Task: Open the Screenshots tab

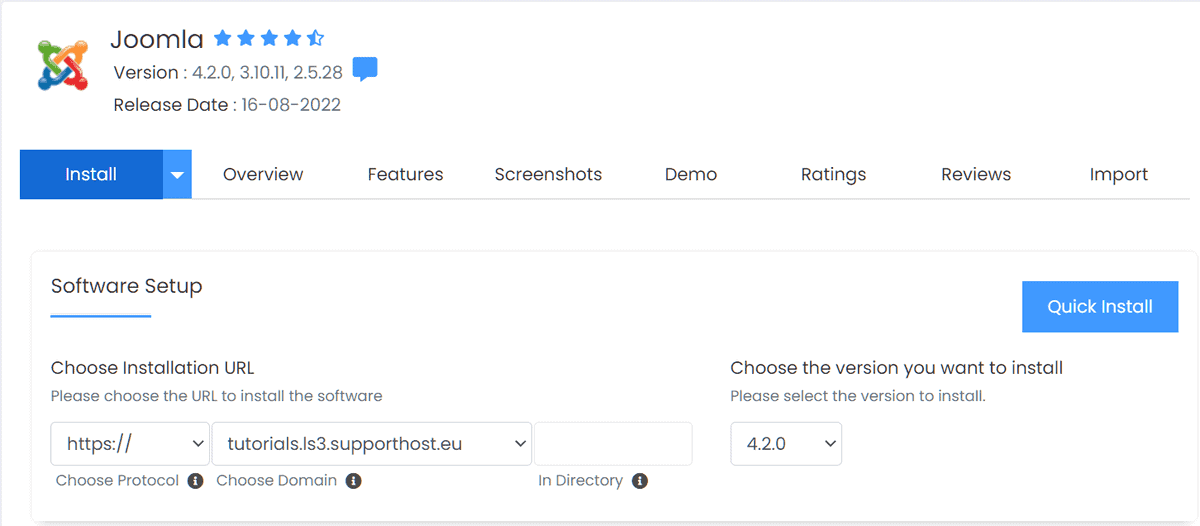Action: 548,175
